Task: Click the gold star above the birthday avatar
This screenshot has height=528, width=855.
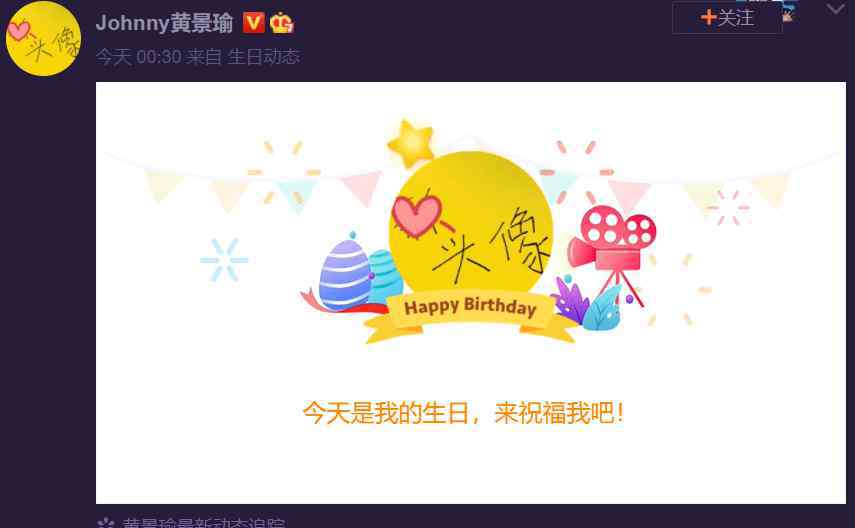Action: pos(411,143)
